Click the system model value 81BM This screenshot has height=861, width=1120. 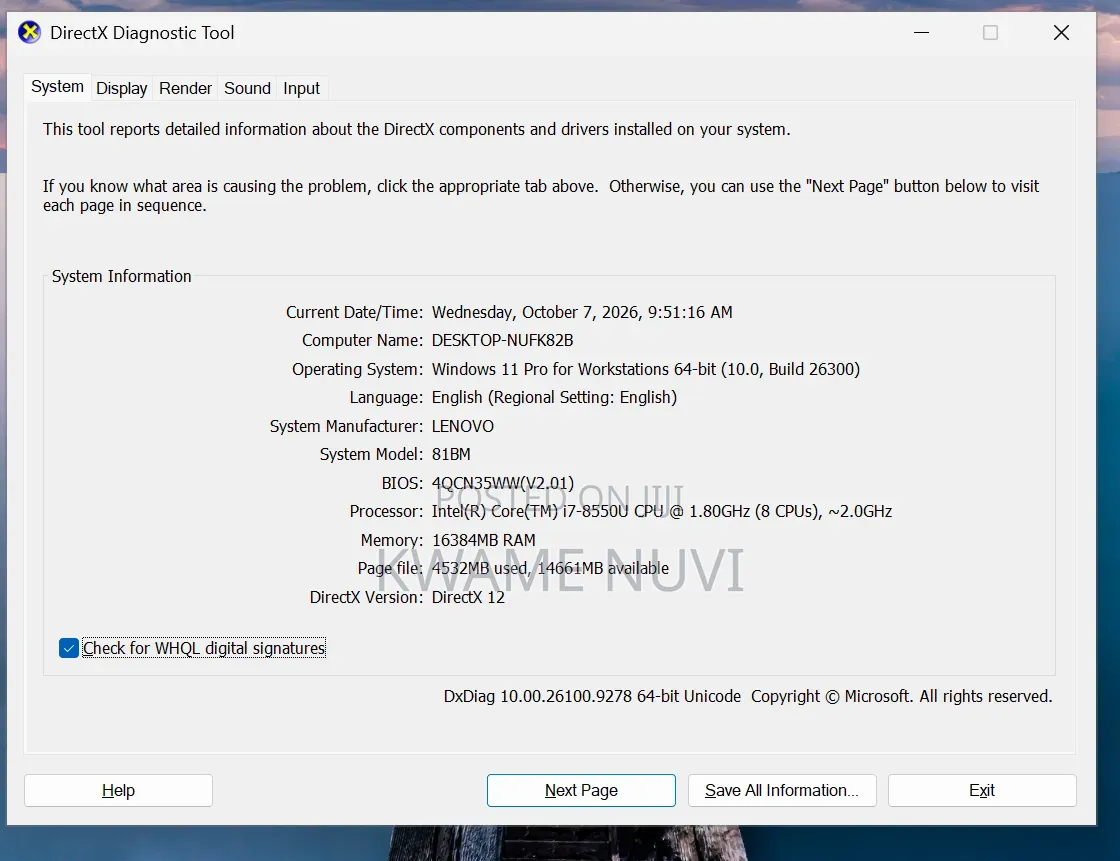pos(451,454)
